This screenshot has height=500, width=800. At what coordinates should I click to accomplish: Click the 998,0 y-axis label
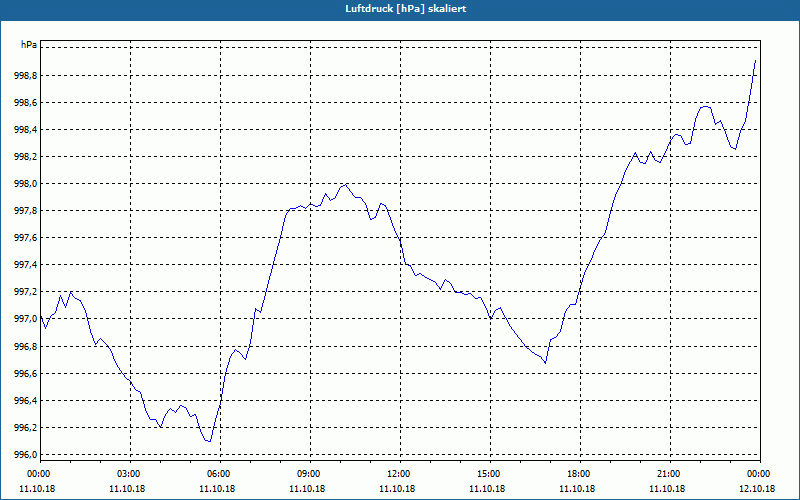click(x=25, y=184)
